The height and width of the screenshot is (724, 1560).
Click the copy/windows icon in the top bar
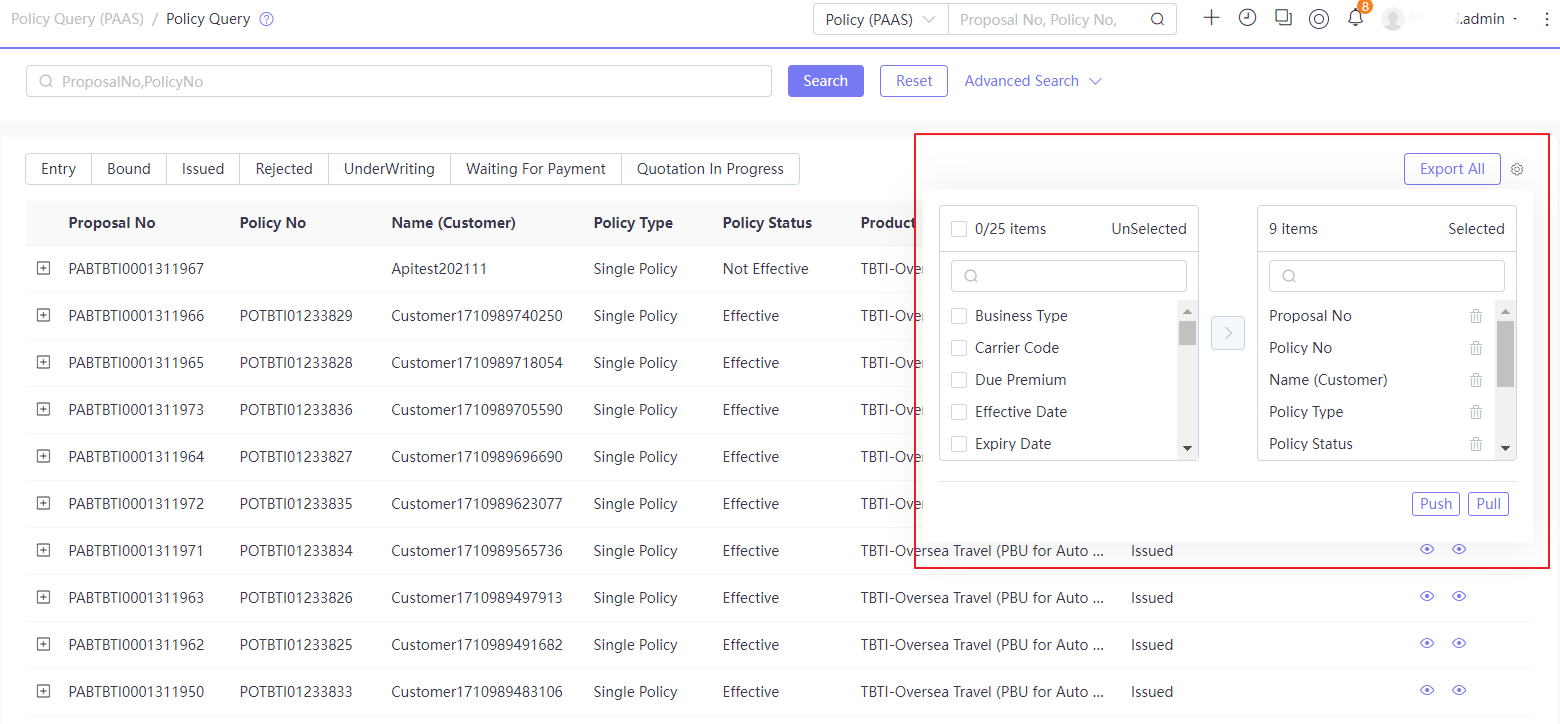pos(1283,18)
